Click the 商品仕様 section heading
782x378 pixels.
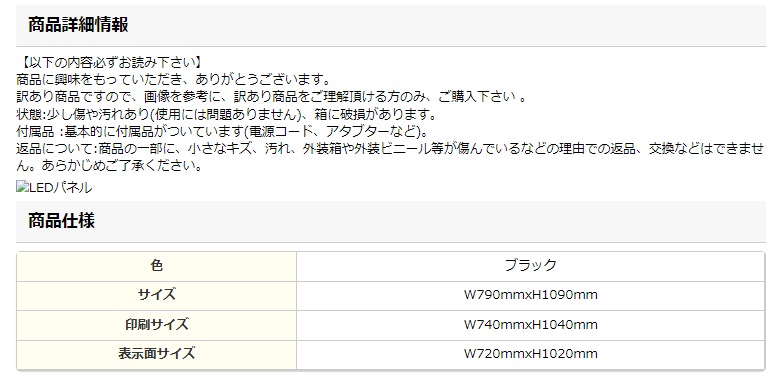point(61,220)
